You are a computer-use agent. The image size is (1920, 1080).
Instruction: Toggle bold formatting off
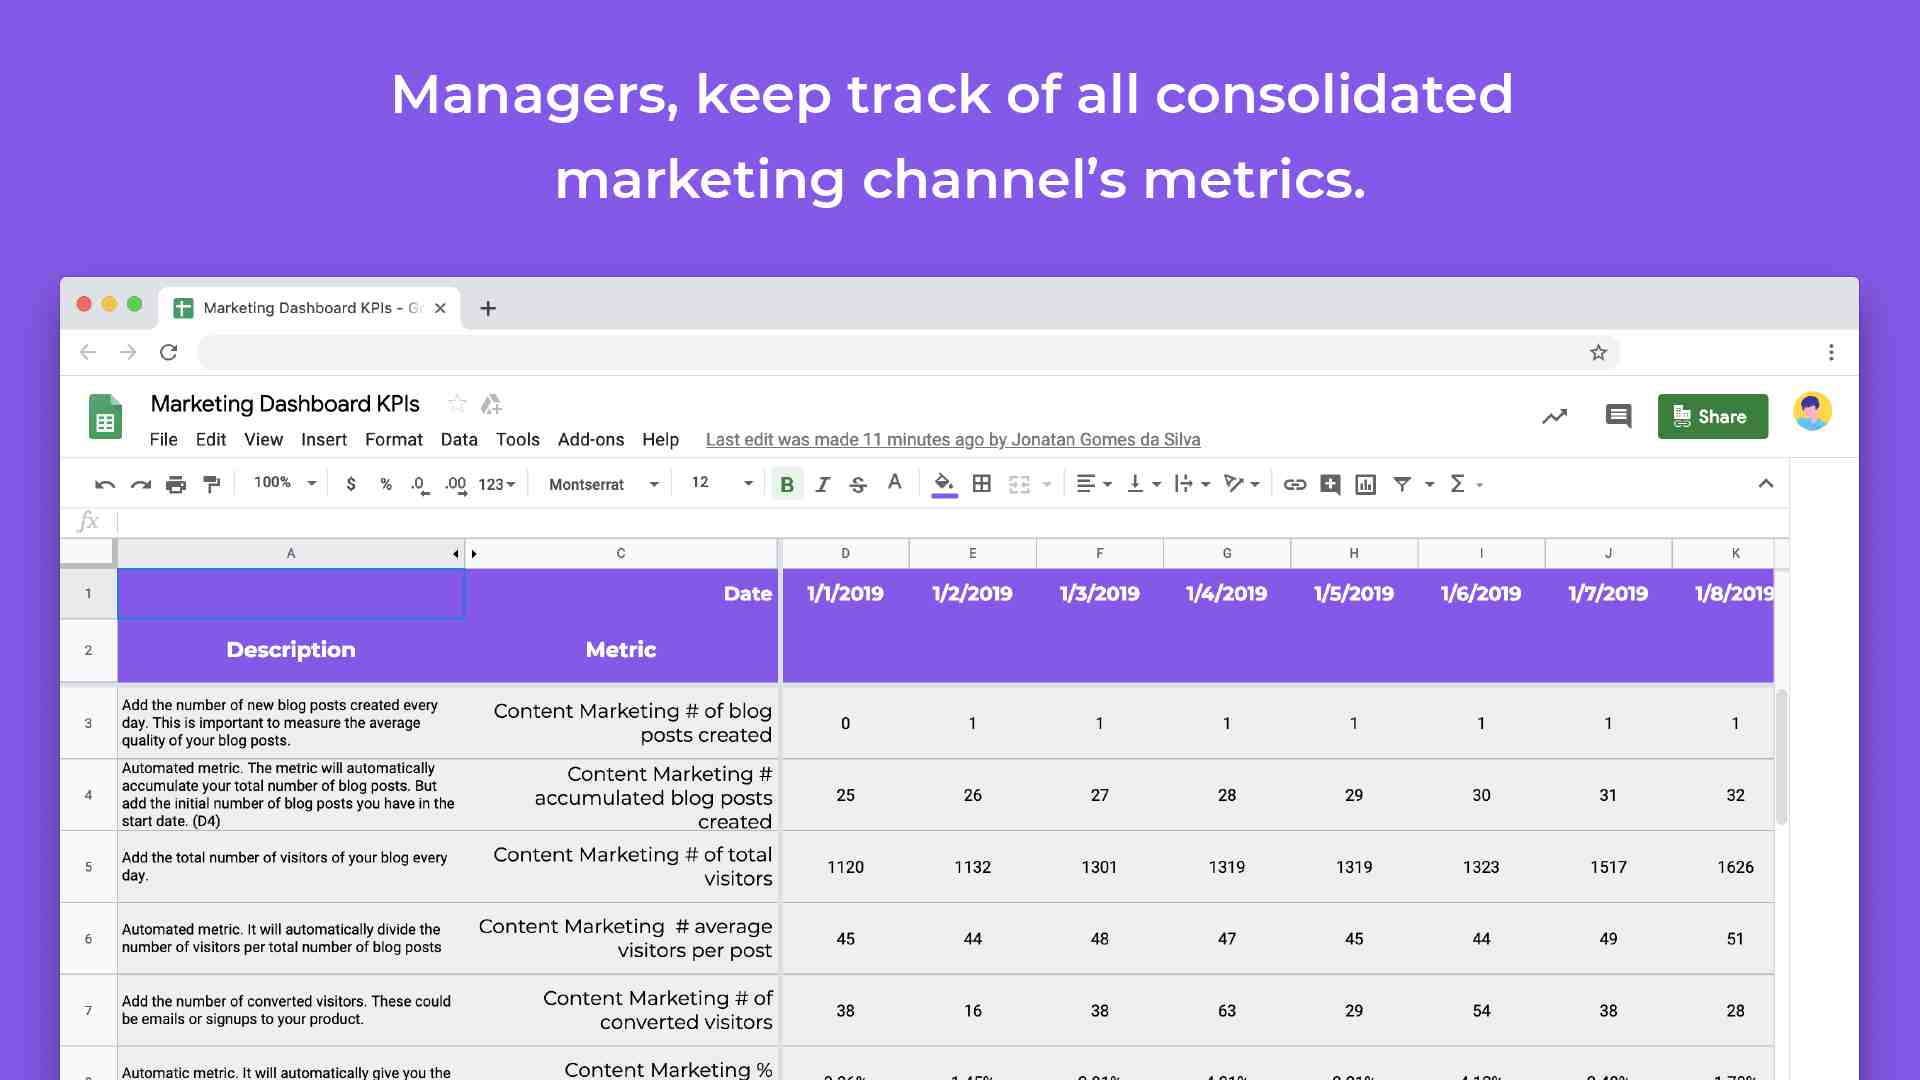coord(788,483)
